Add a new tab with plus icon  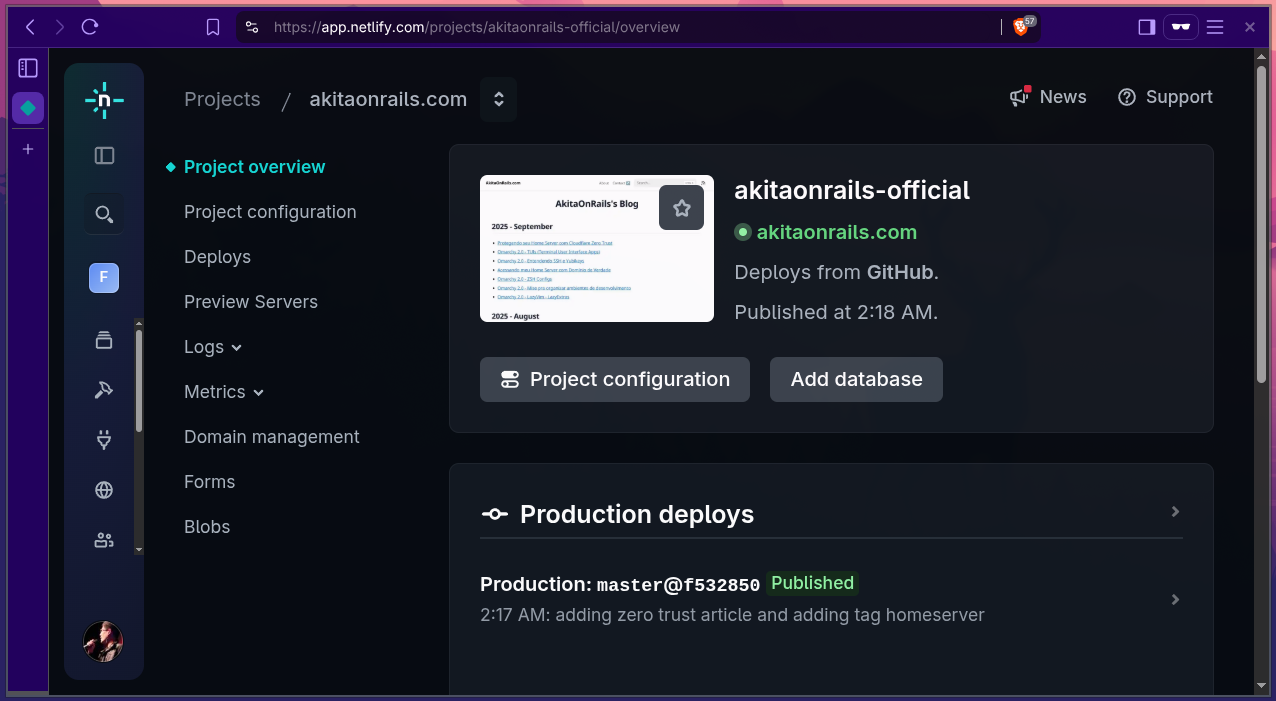click(x=28, y=149)
